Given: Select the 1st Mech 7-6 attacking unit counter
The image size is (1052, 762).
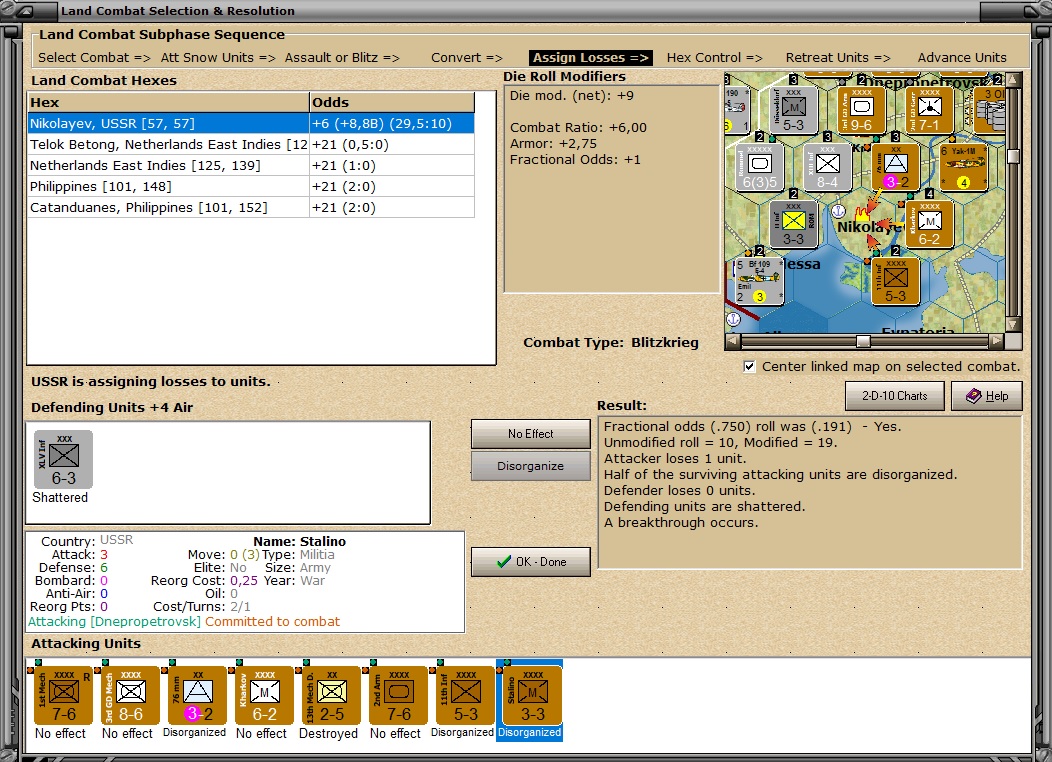Looking at the screenshot, I should pyautogui.click(x=61, y=695).
